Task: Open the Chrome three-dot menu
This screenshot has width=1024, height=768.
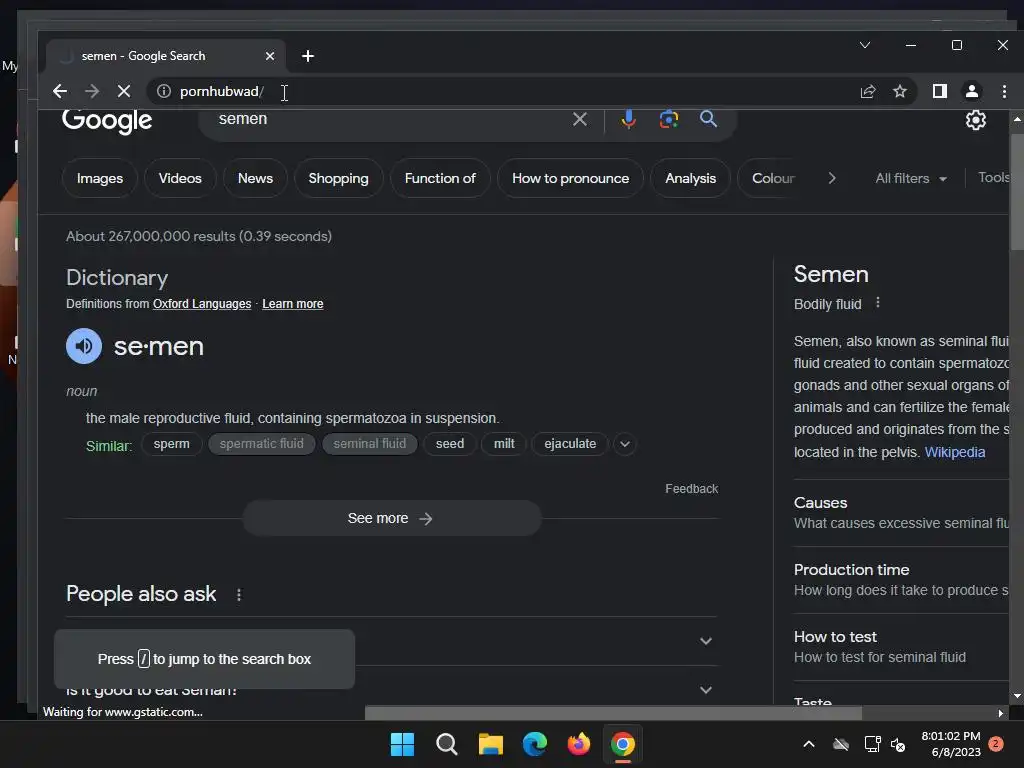Action: tap(1004, 91)
